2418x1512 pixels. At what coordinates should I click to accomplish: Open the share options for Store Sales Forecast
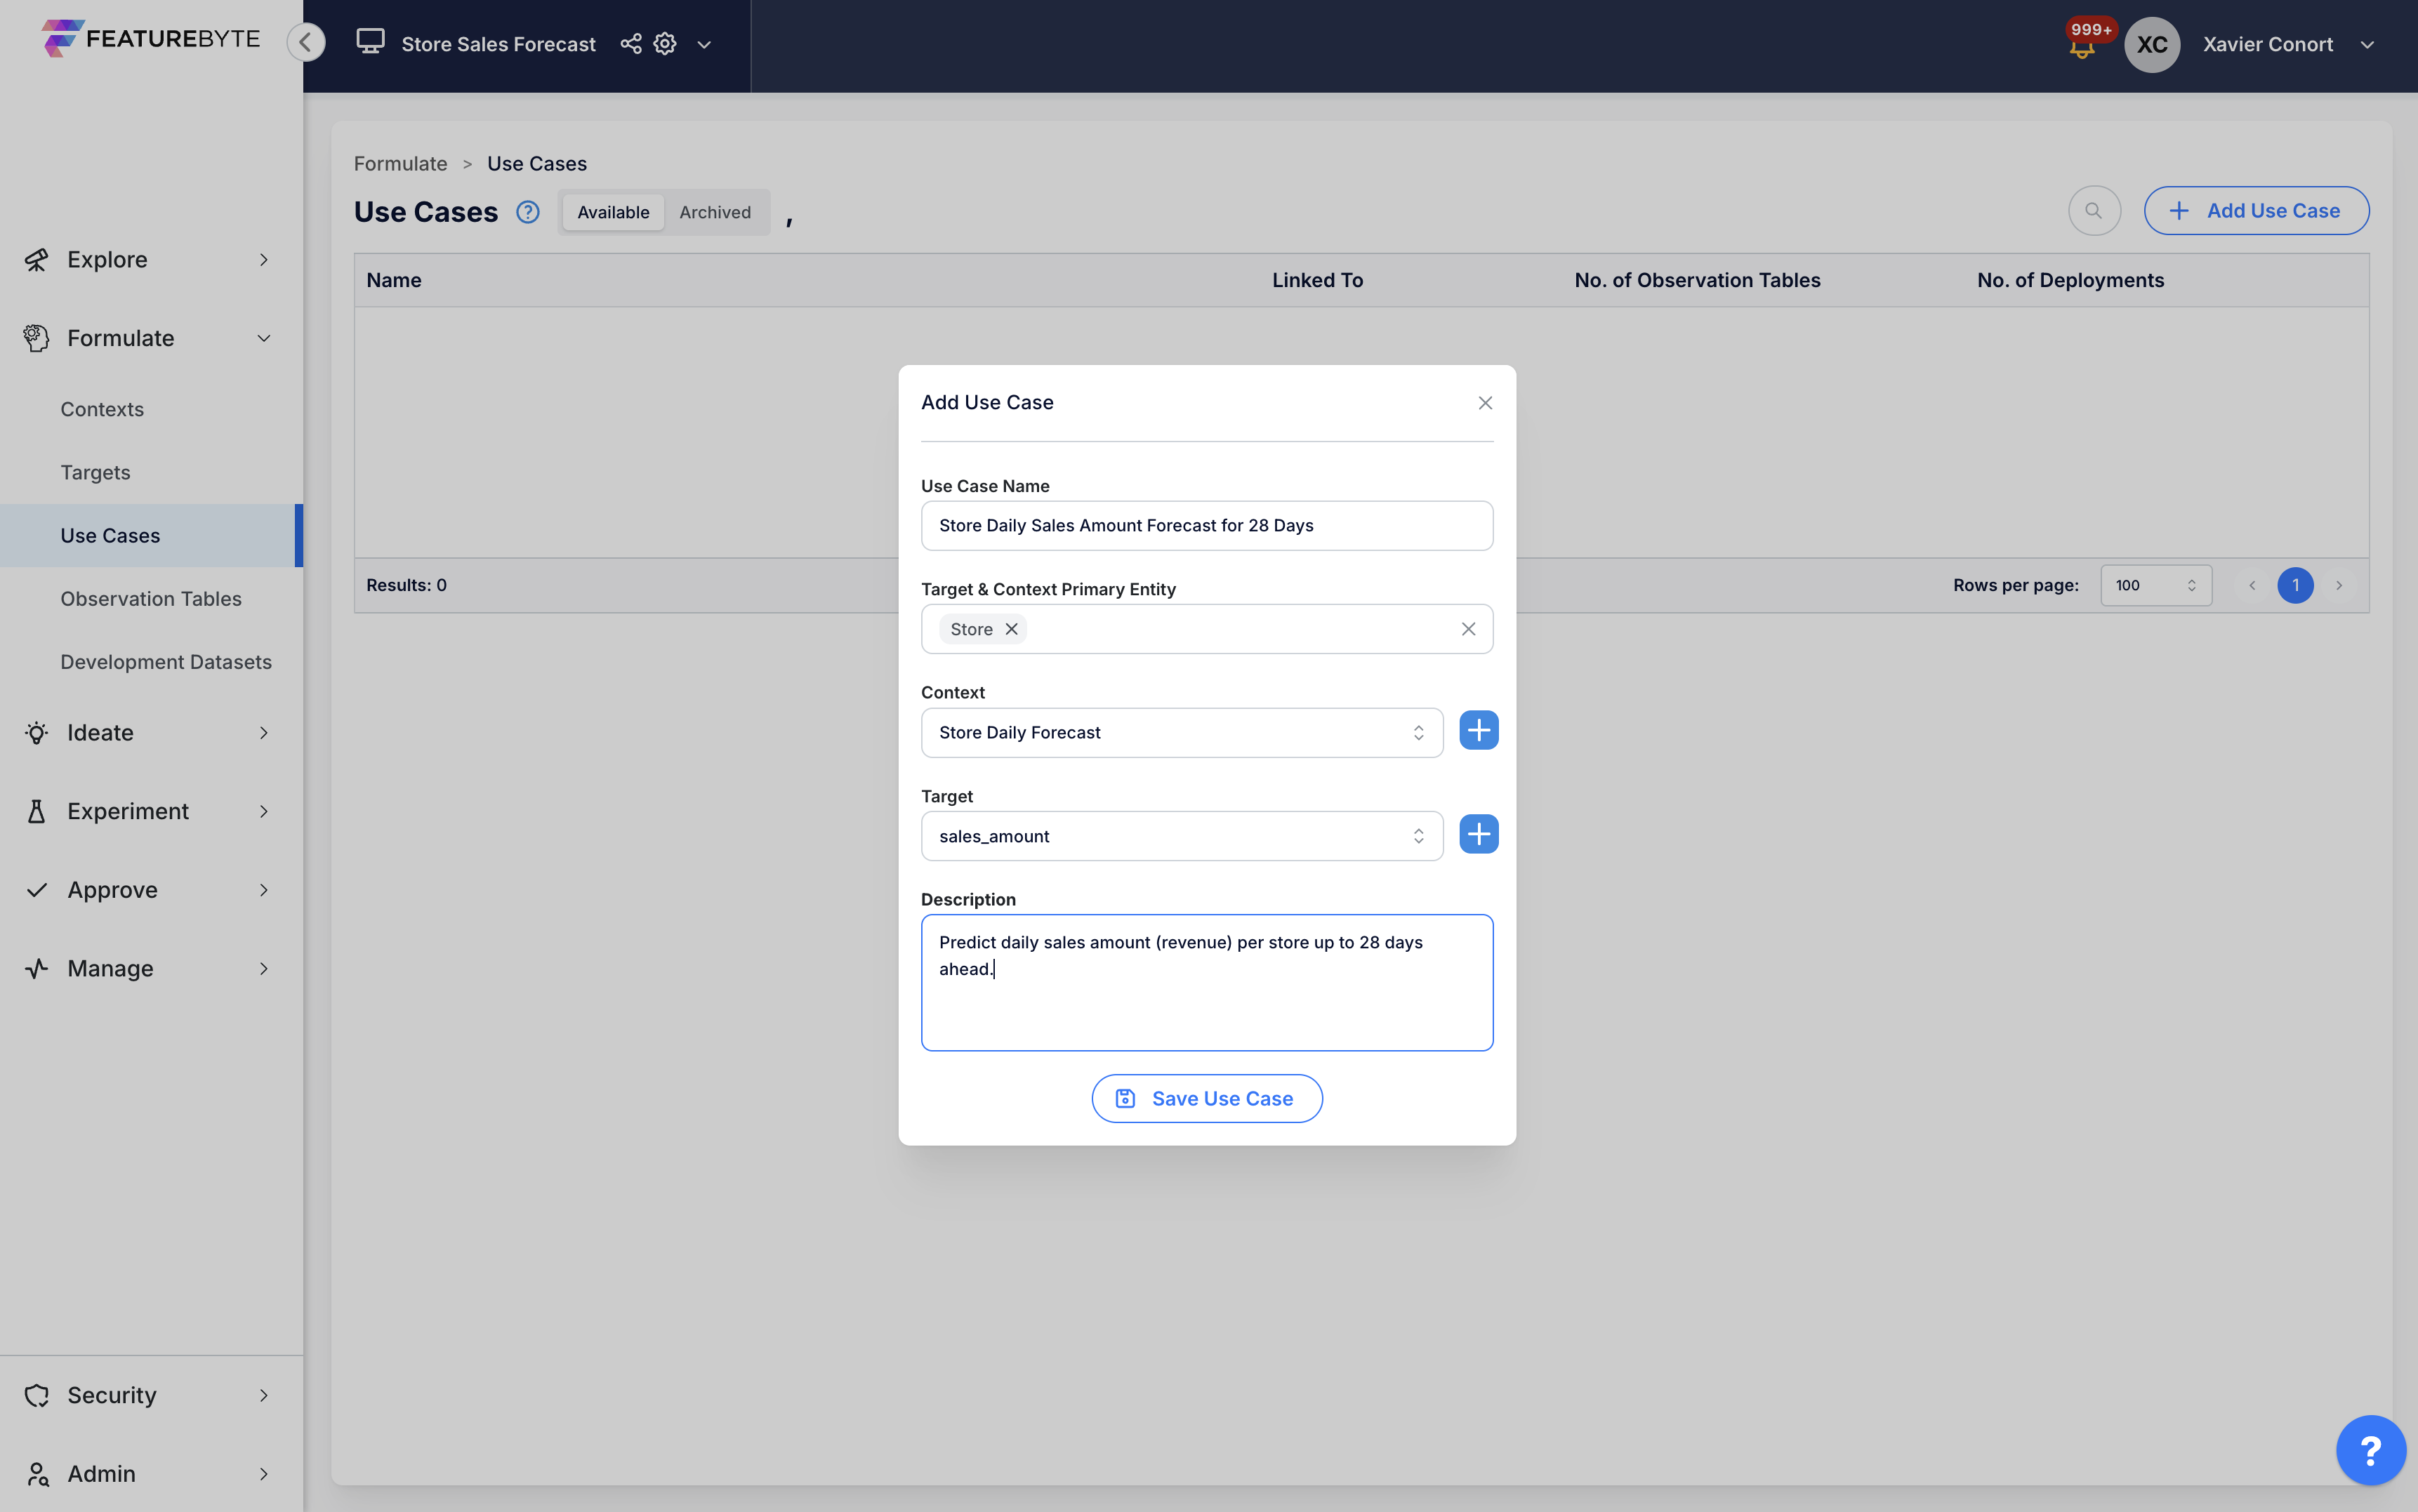point(630,44)
